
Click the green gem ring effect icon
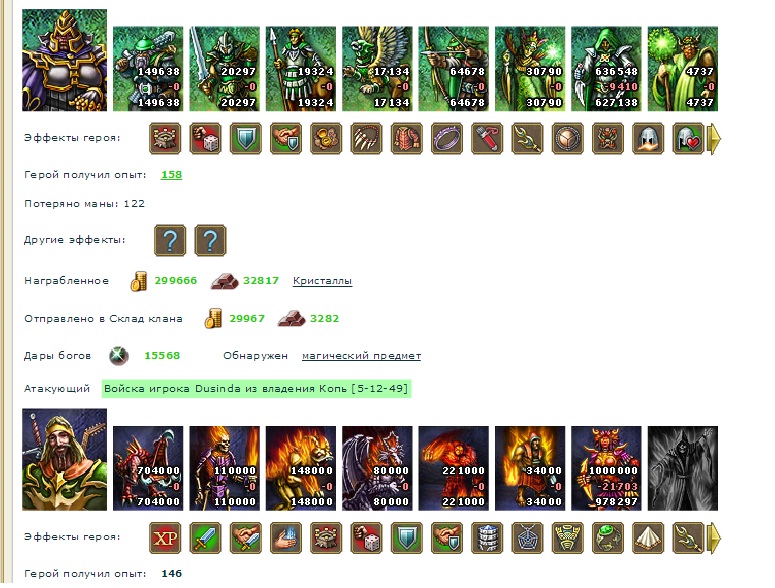point(607,538)
